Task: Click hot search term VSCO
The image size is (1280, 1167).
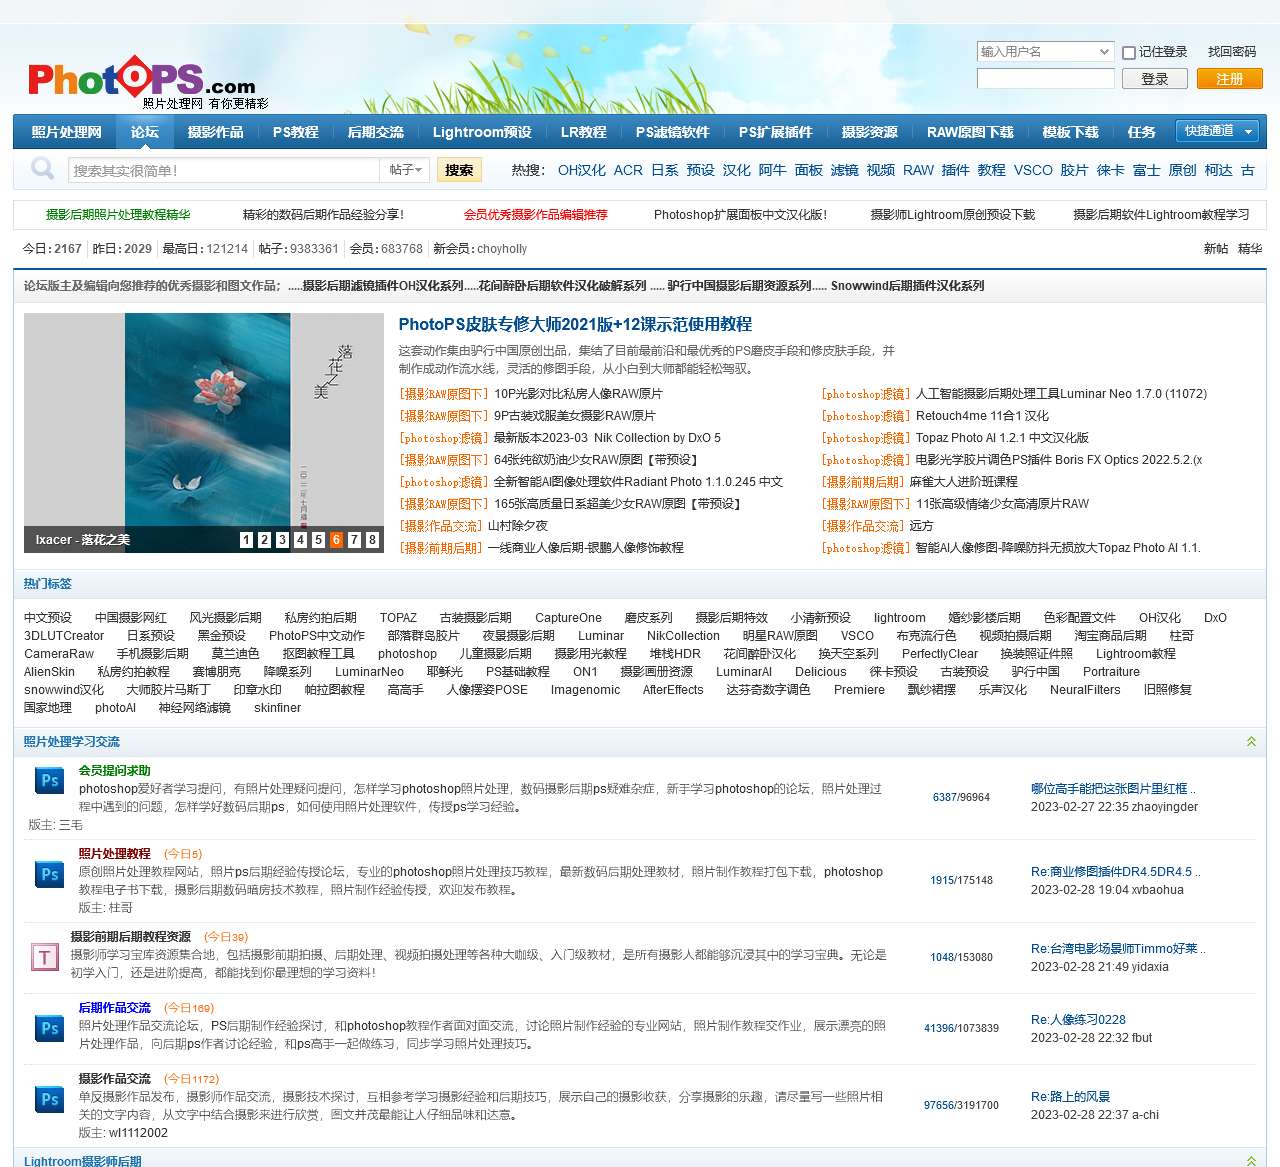Action: [x=1033, y=170]
